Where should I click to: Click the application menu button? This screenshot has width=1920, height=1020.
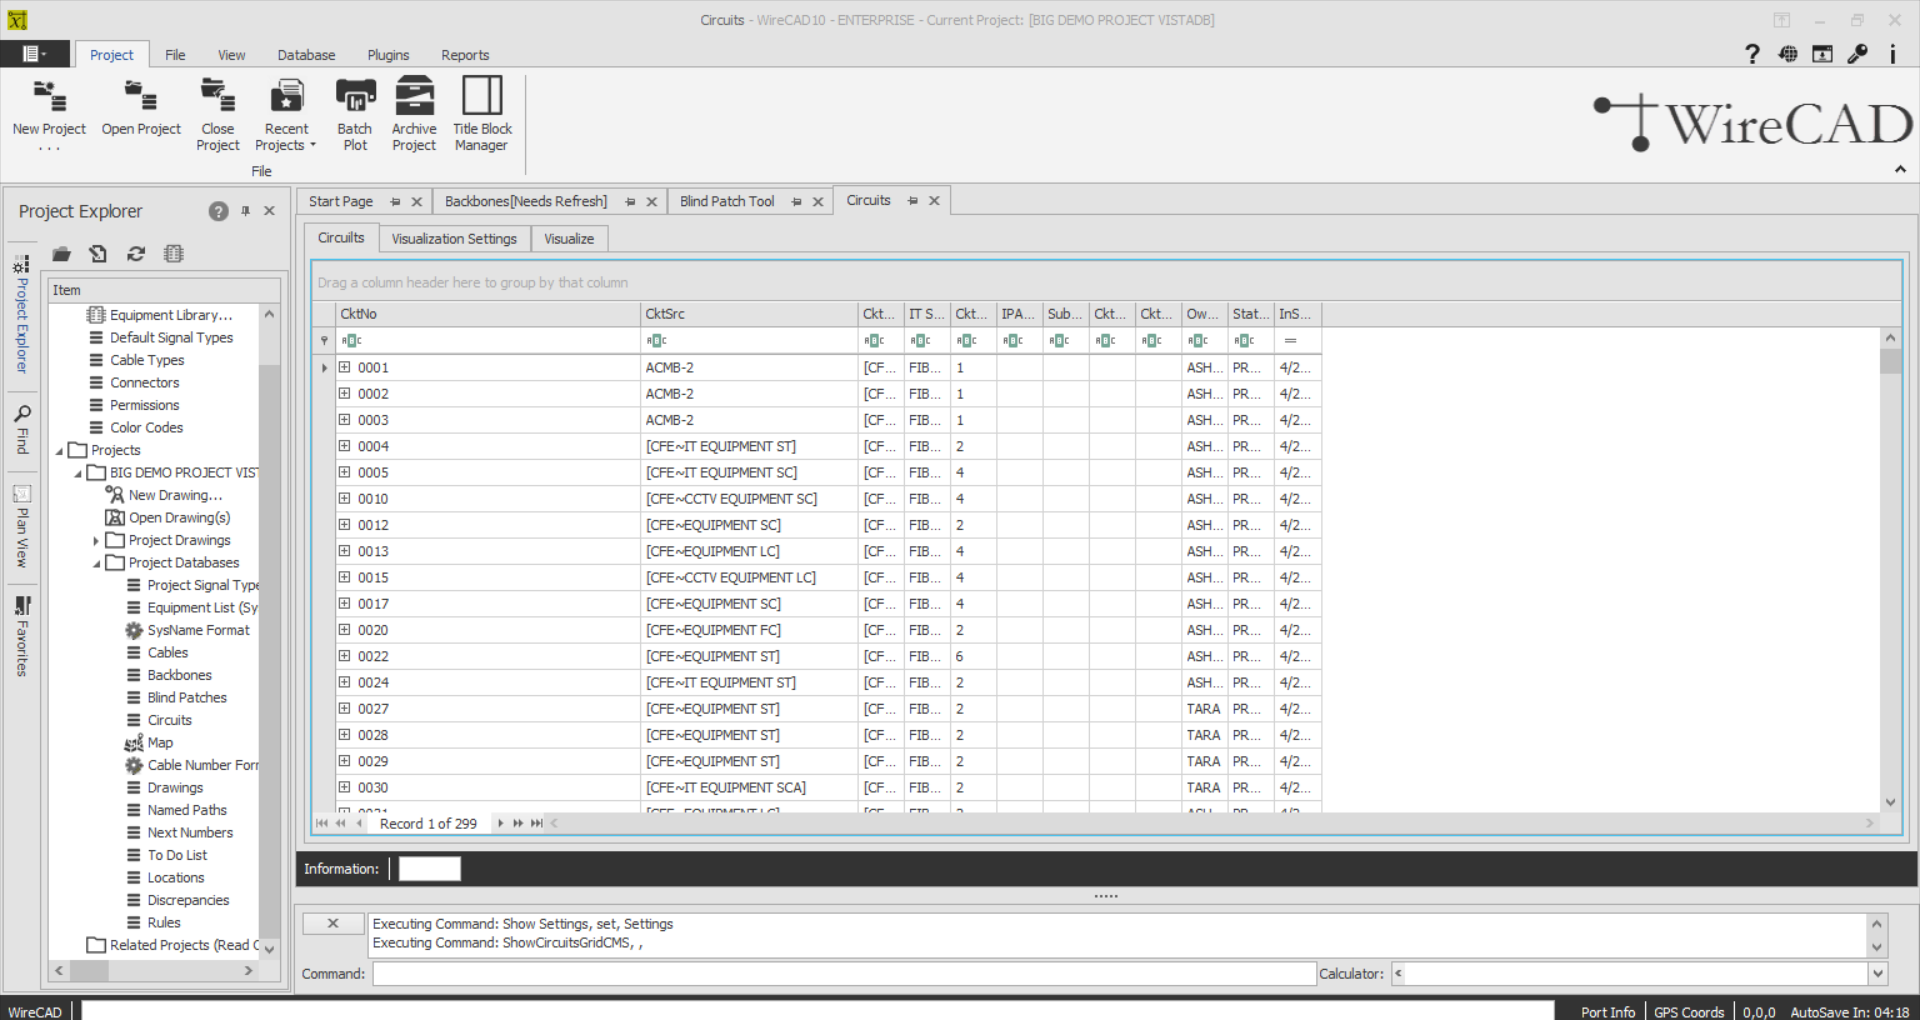point(35,54)
